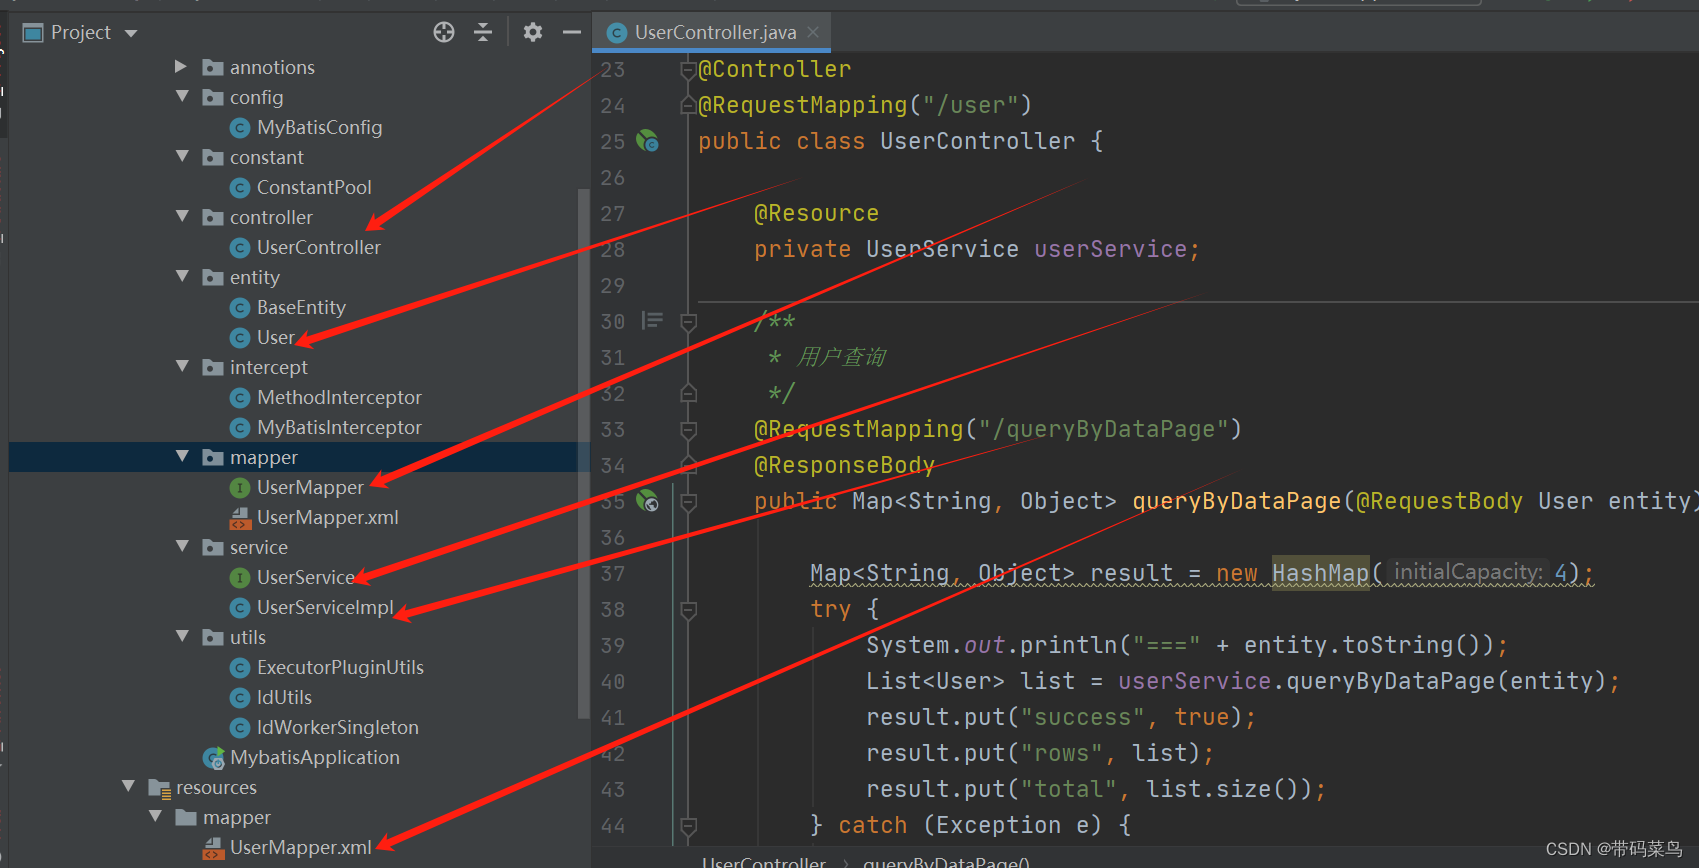Collapse the config folder
Image resolution: width=1699 pixels, height=868 pixels.
coord(182,97)
